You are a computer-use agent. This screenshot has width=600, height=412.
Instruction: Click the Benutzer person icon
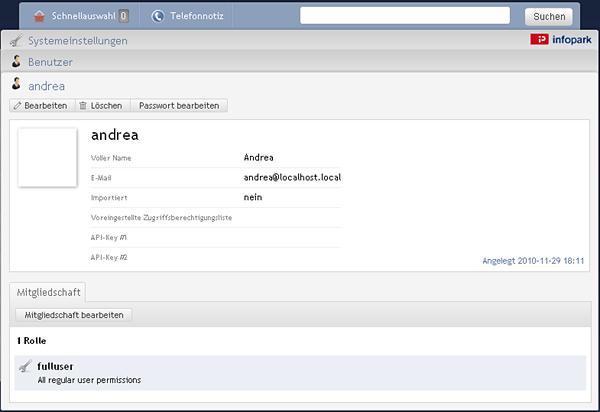tap(16, 61)
